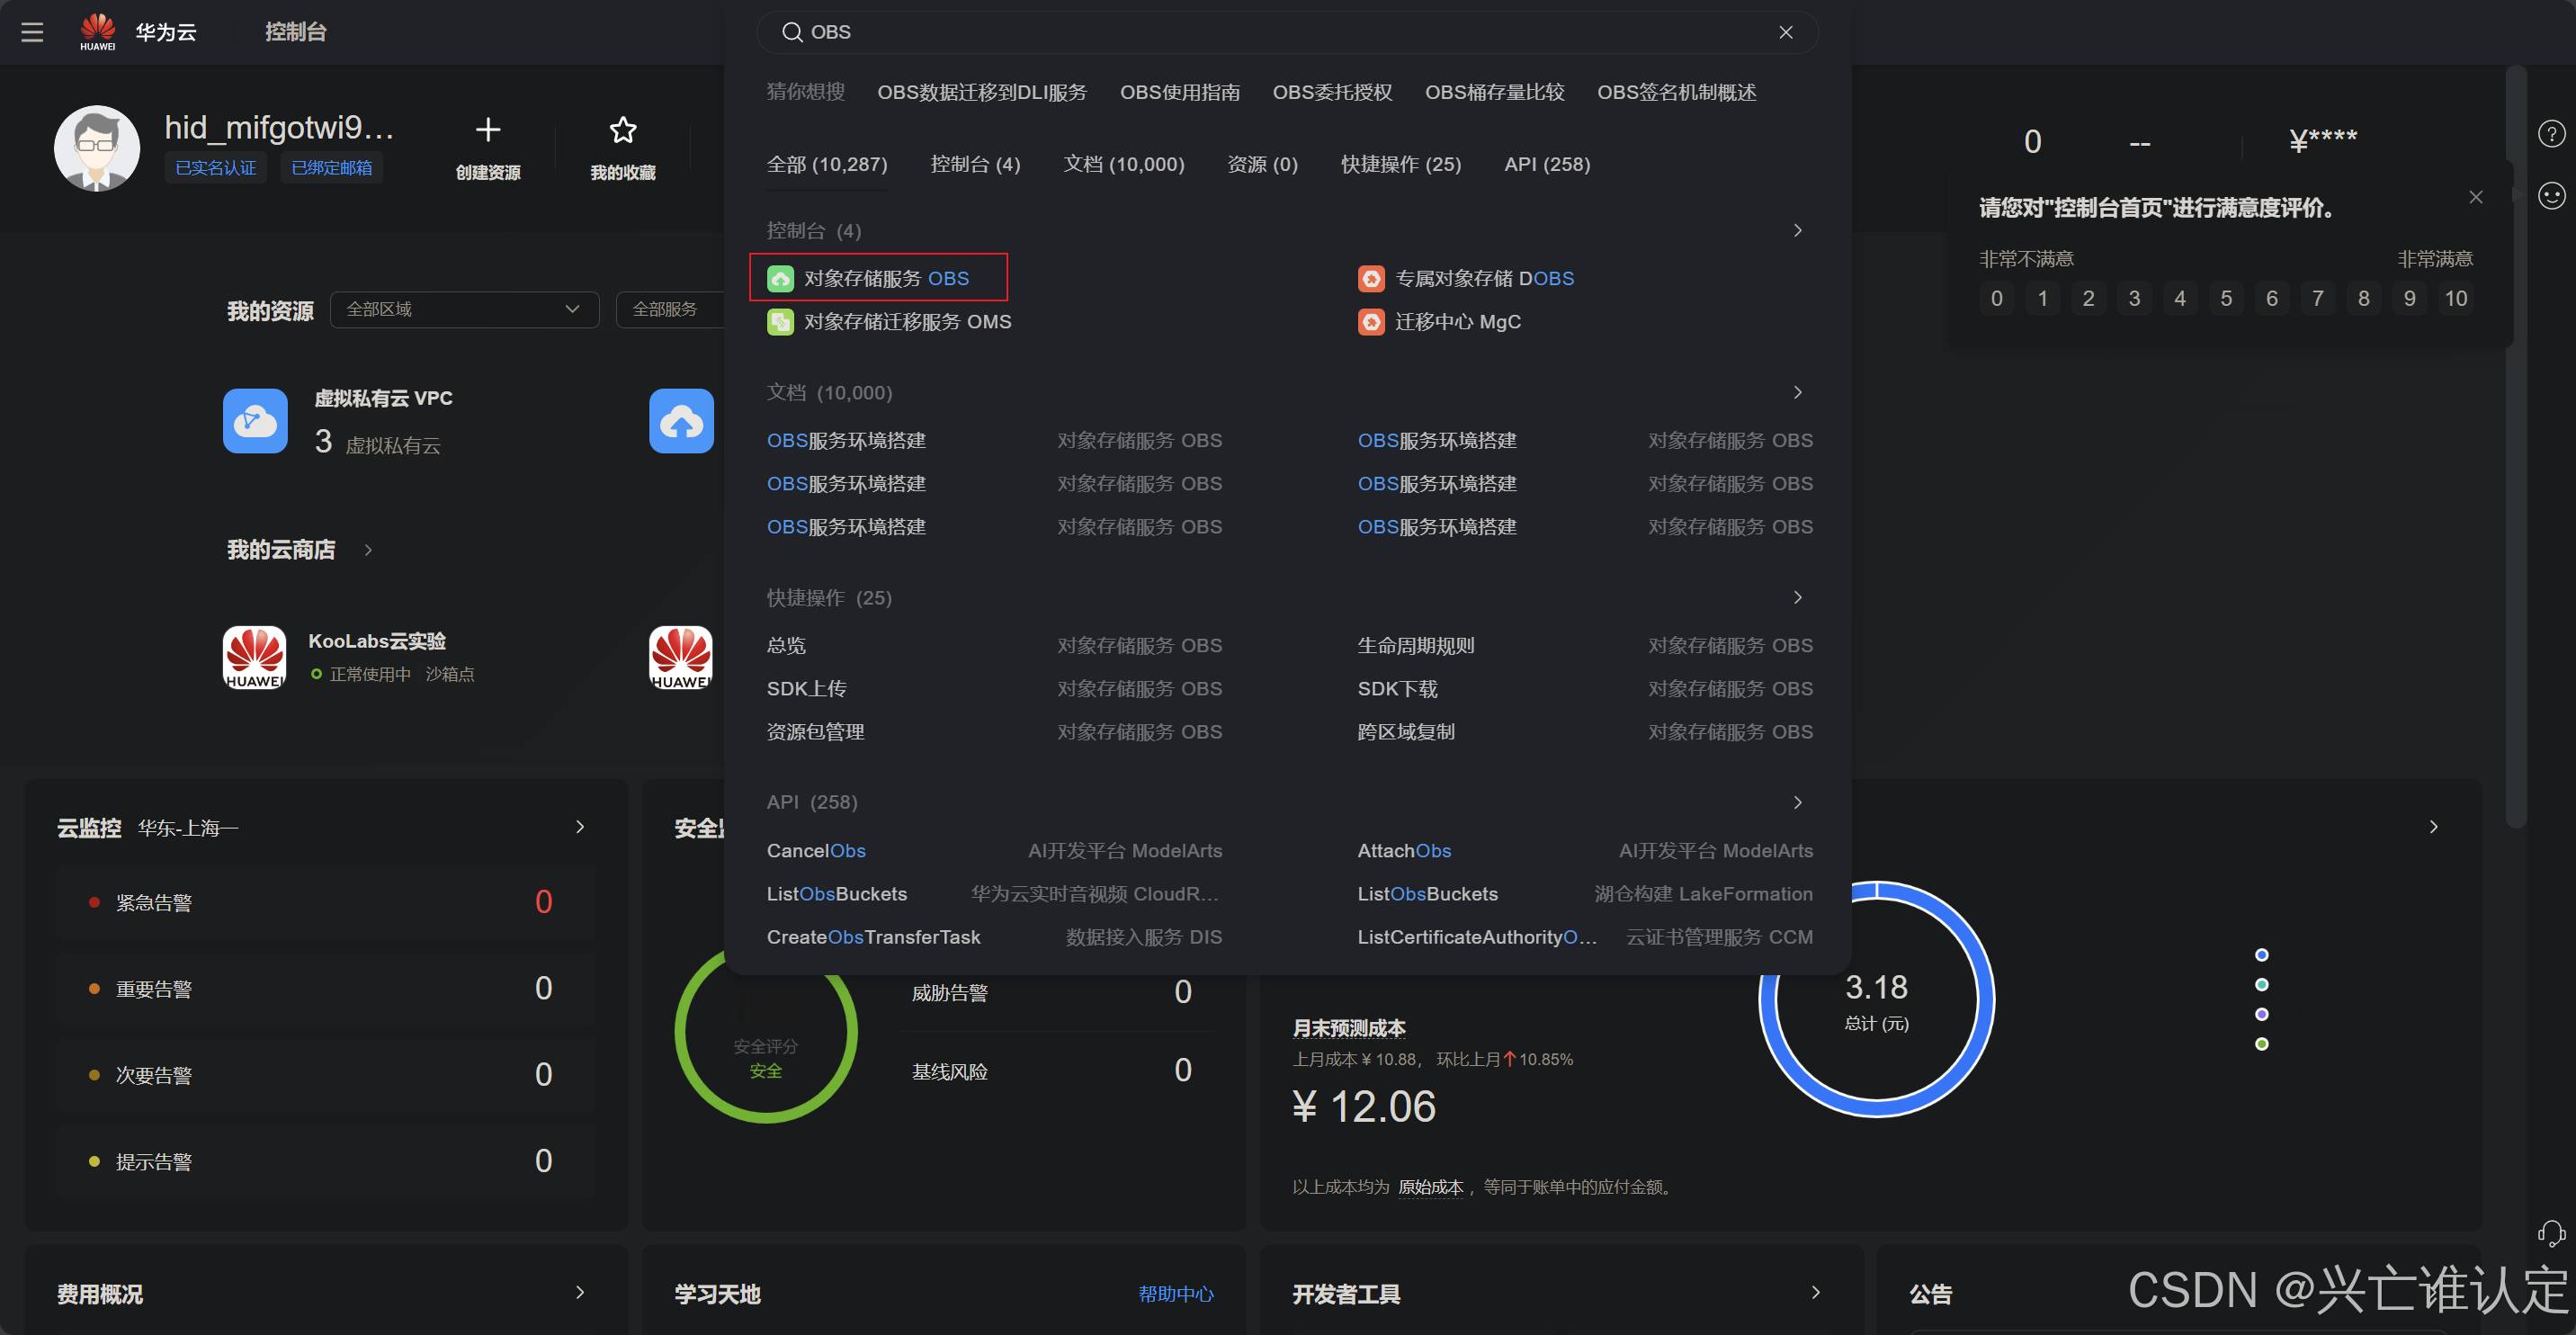Click suggestion OBS桶存量比较
This screenshot has width=2576, height=1335.
1494,92
